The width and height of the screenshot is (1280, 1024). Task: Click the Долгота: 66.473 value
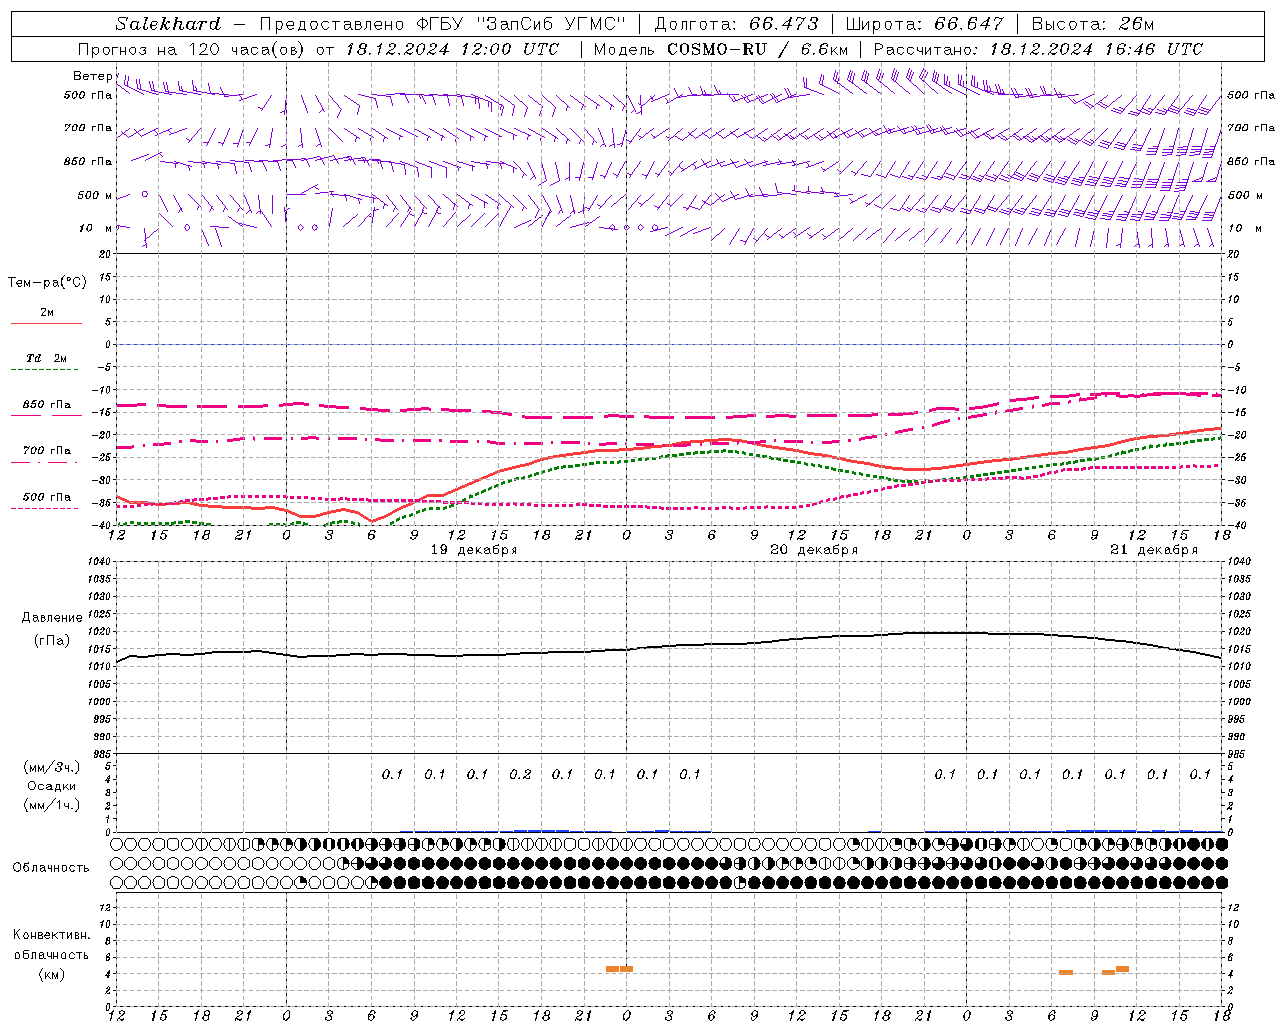[x=736, y=24]
